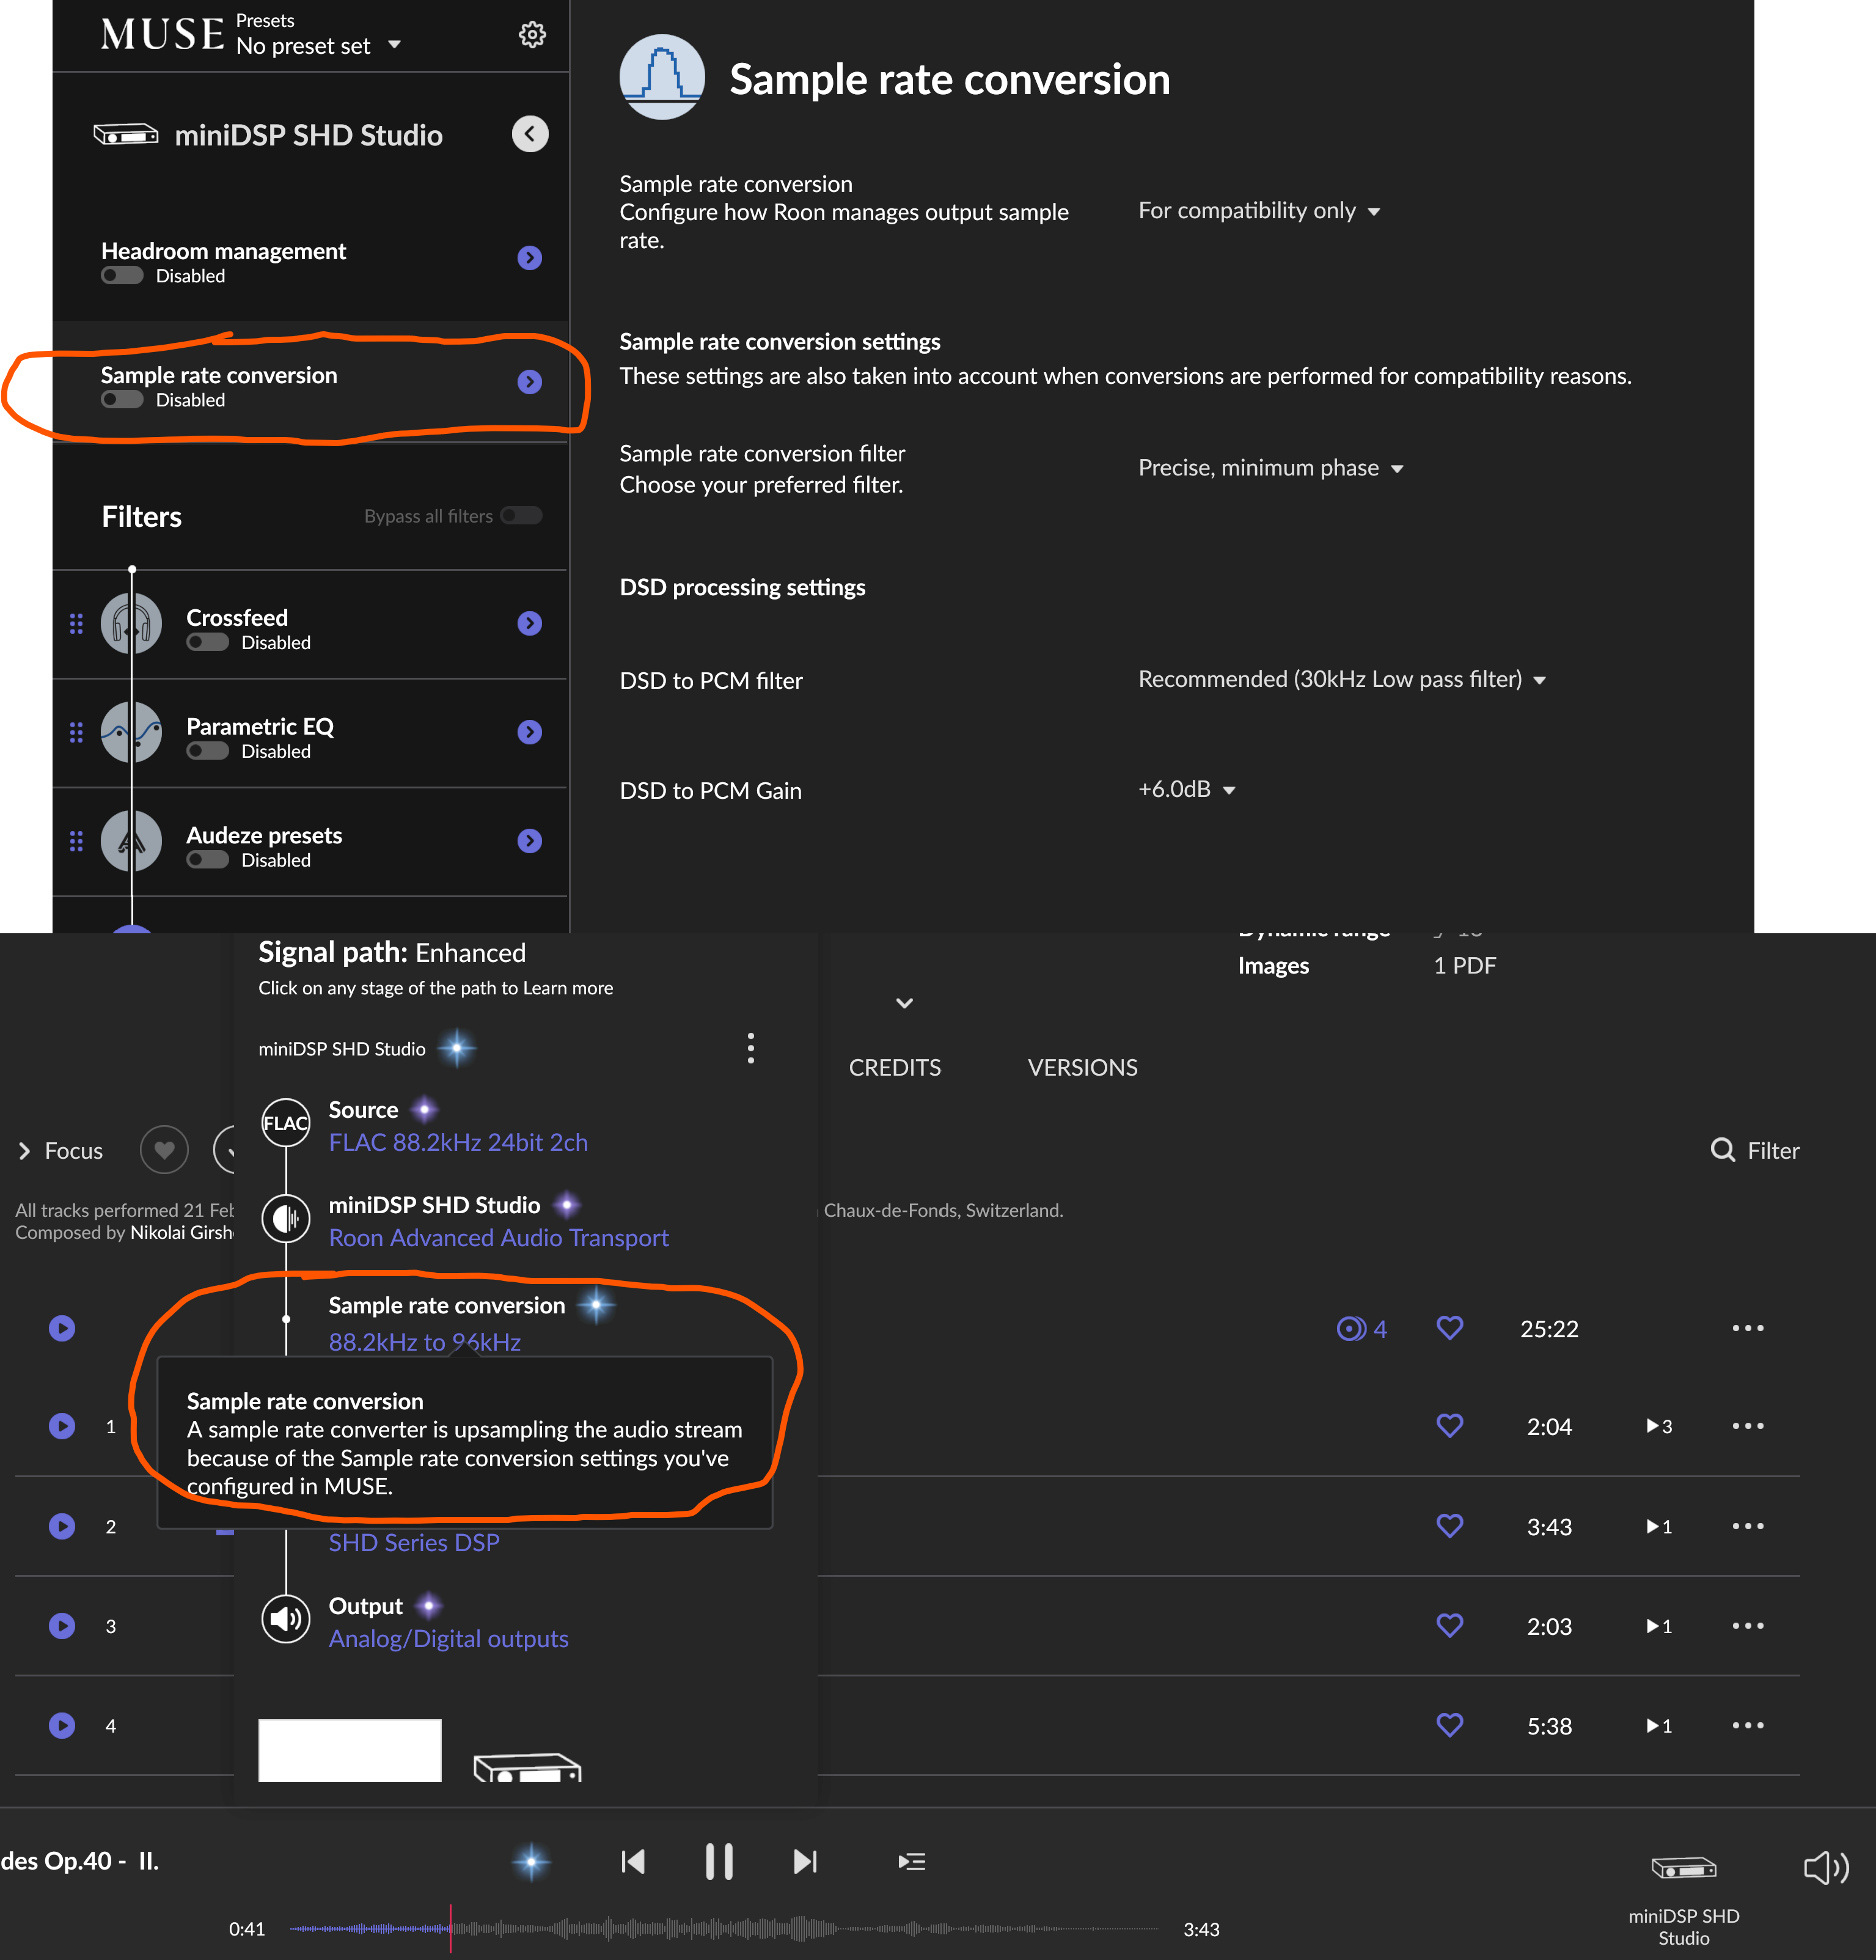The height and width of the screenshot is (1960, 1876).
Task: Switch to CREDITS tab
Action: [x=895, y=1068]
